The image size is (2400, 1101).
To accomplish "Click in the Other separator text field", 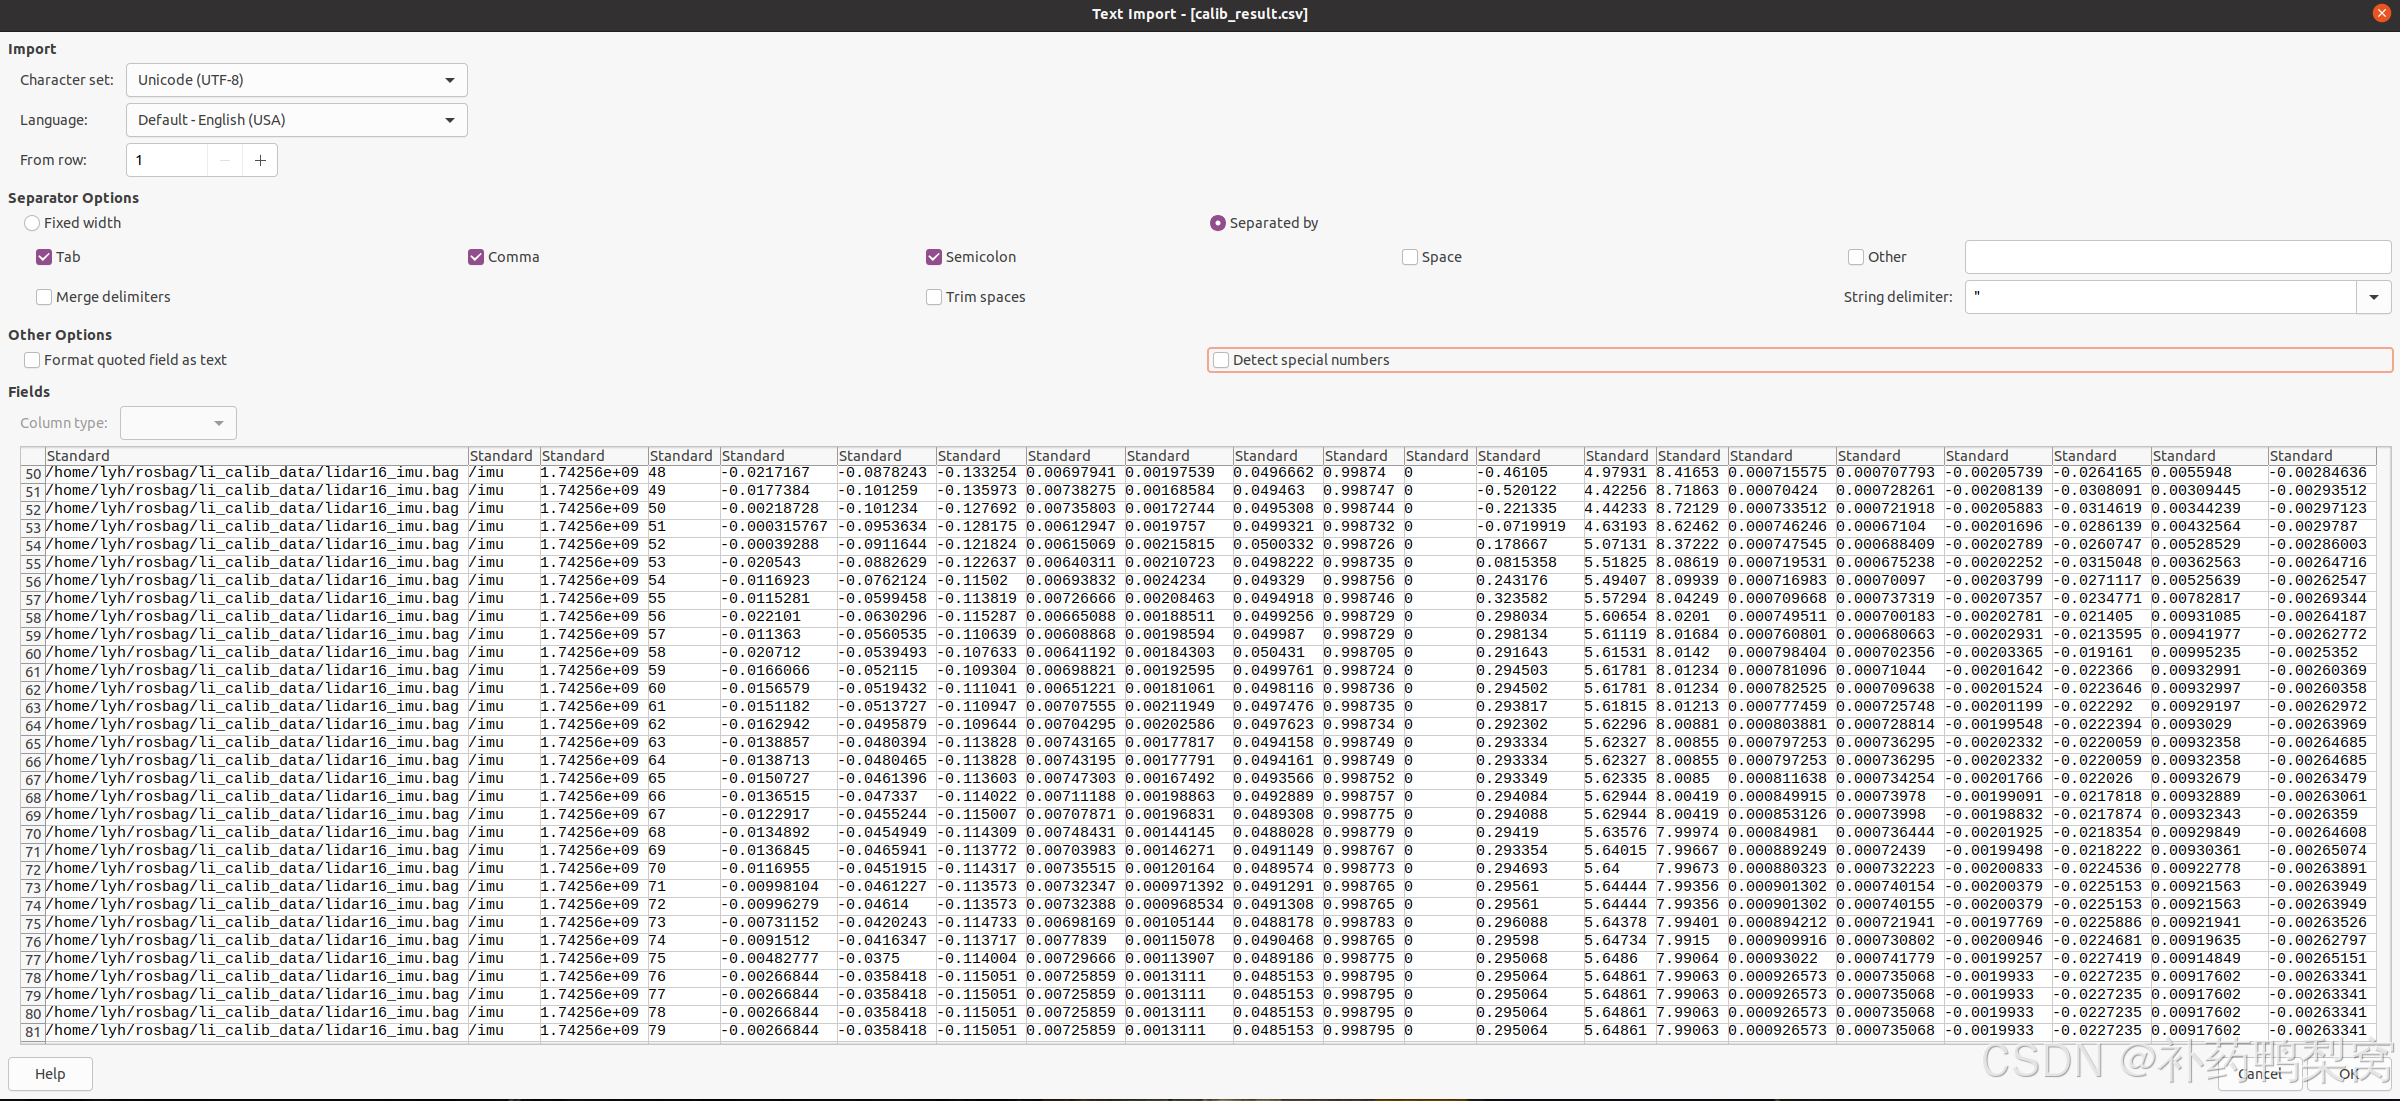I will [x=2177, y=257].
